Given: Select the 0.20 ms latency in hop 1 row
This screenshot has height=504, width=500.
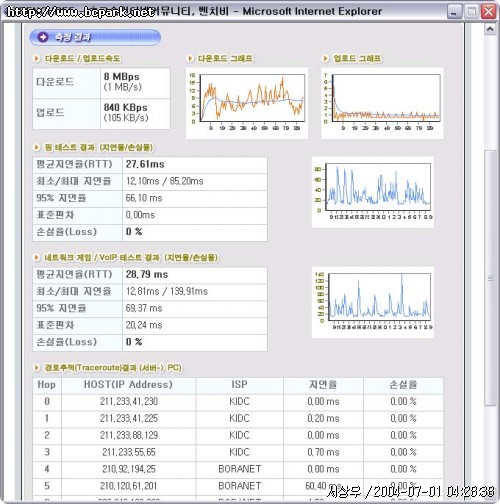Looking at the screenshot, I should click(x=323, y=418).
